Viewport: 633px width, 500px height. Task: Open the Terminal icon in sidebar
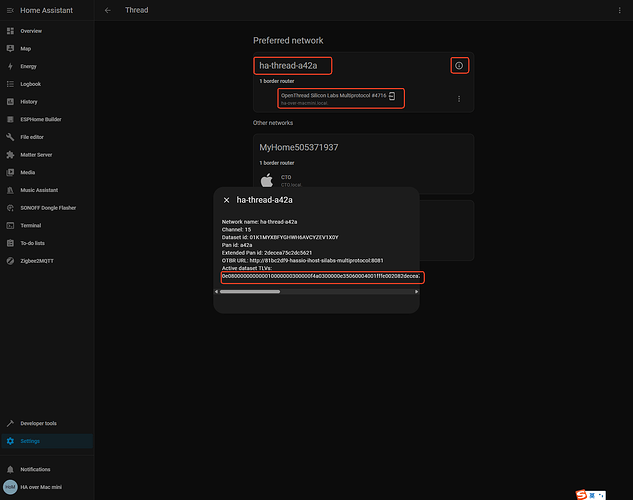(x=10, y=226)
